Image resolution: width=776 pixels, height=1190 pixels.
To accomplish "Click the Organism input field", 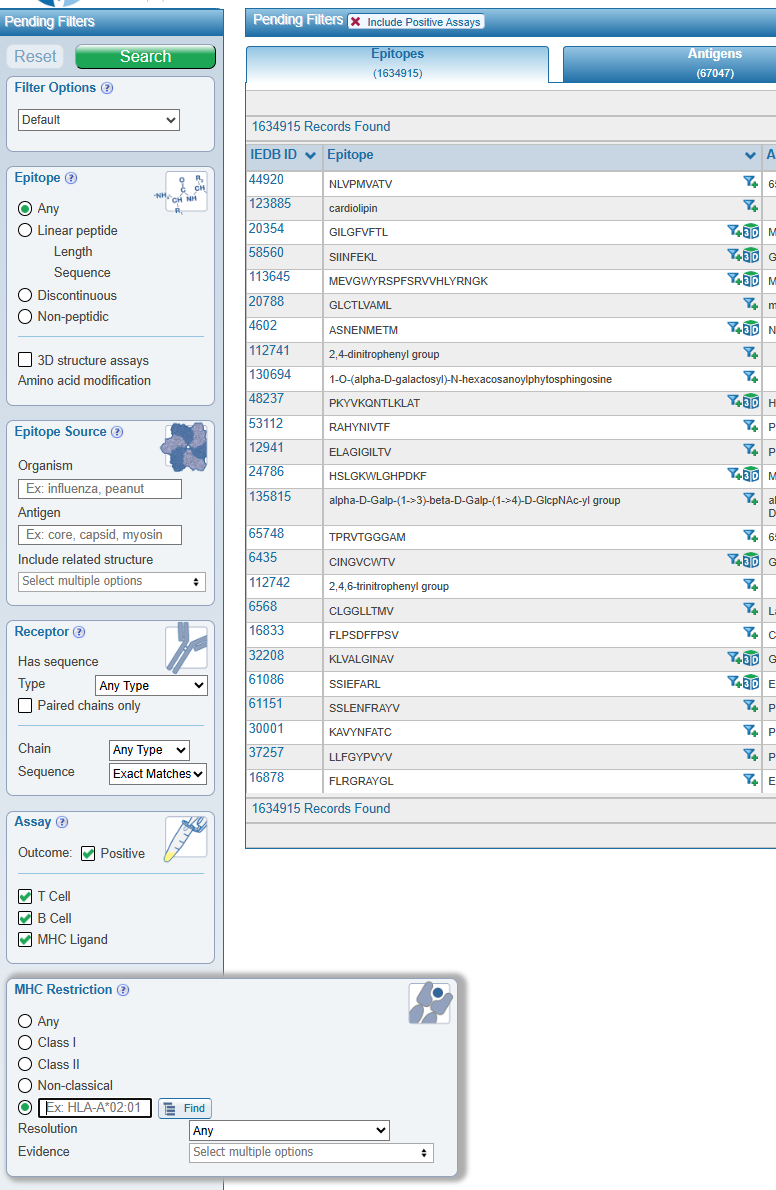I will [100, 489].
